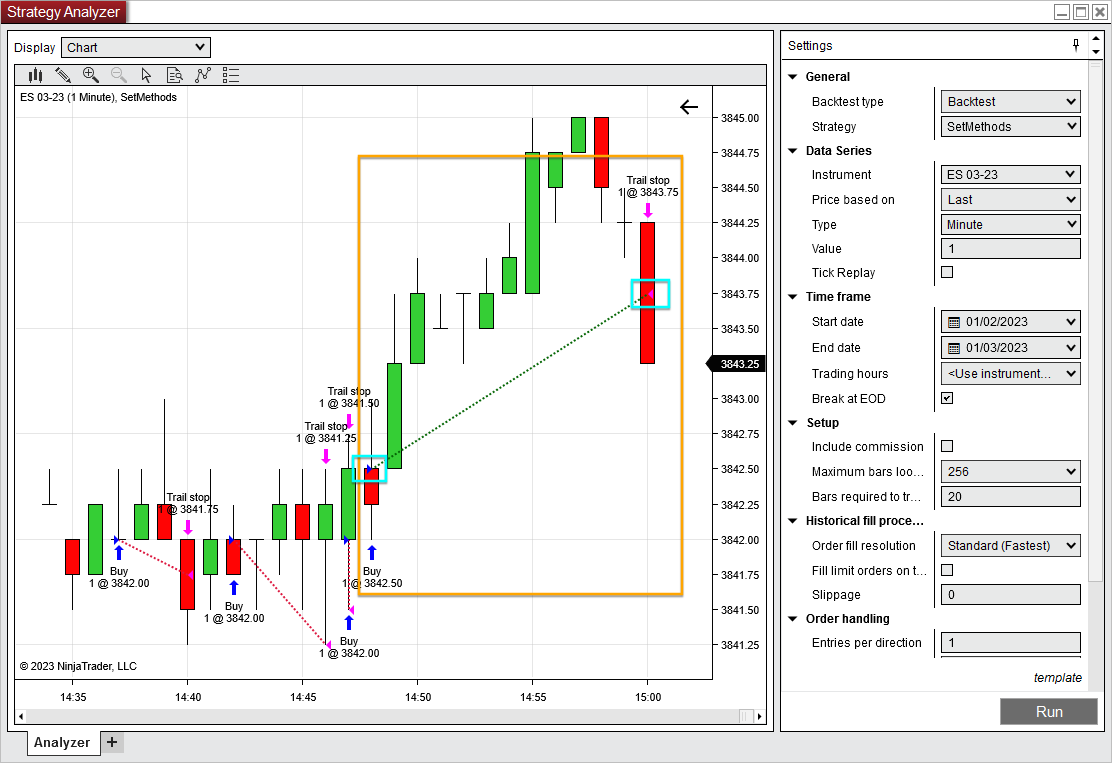Click the Entries per direction field
1112x763 pixels.
point(1010,642)
